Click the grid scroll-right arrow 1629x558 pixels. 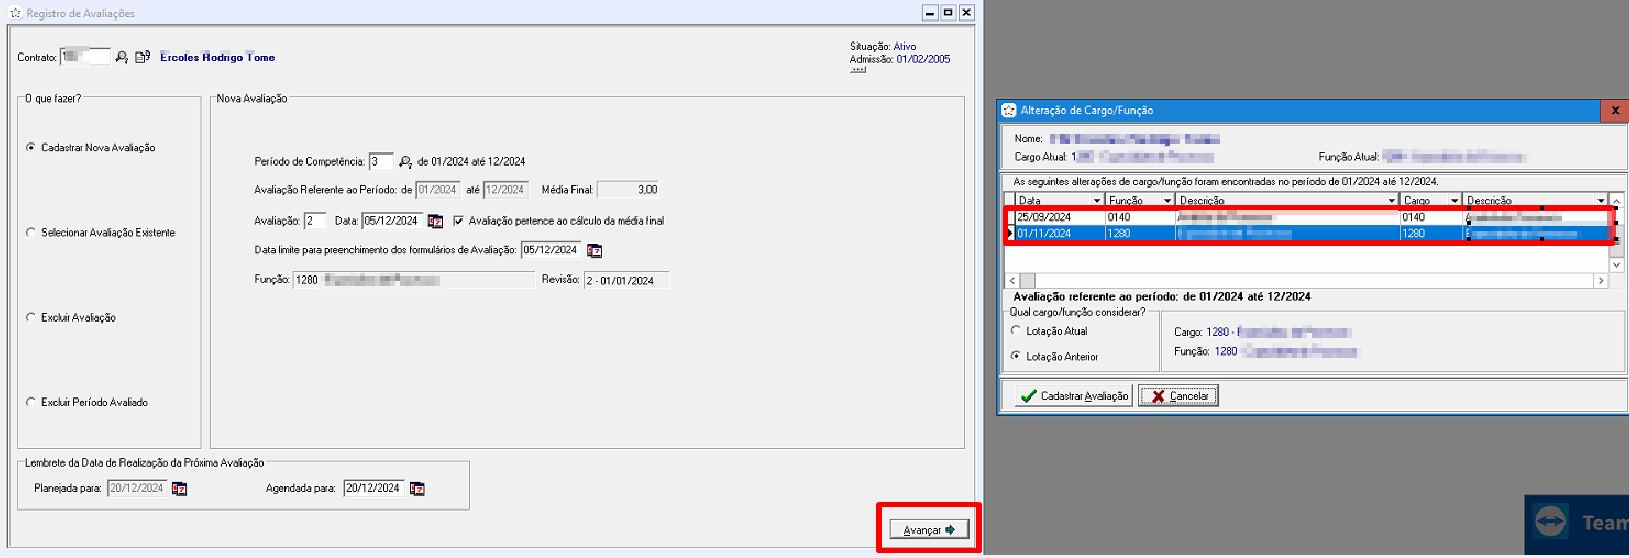pyautogui.click(x=1601, y=281)
